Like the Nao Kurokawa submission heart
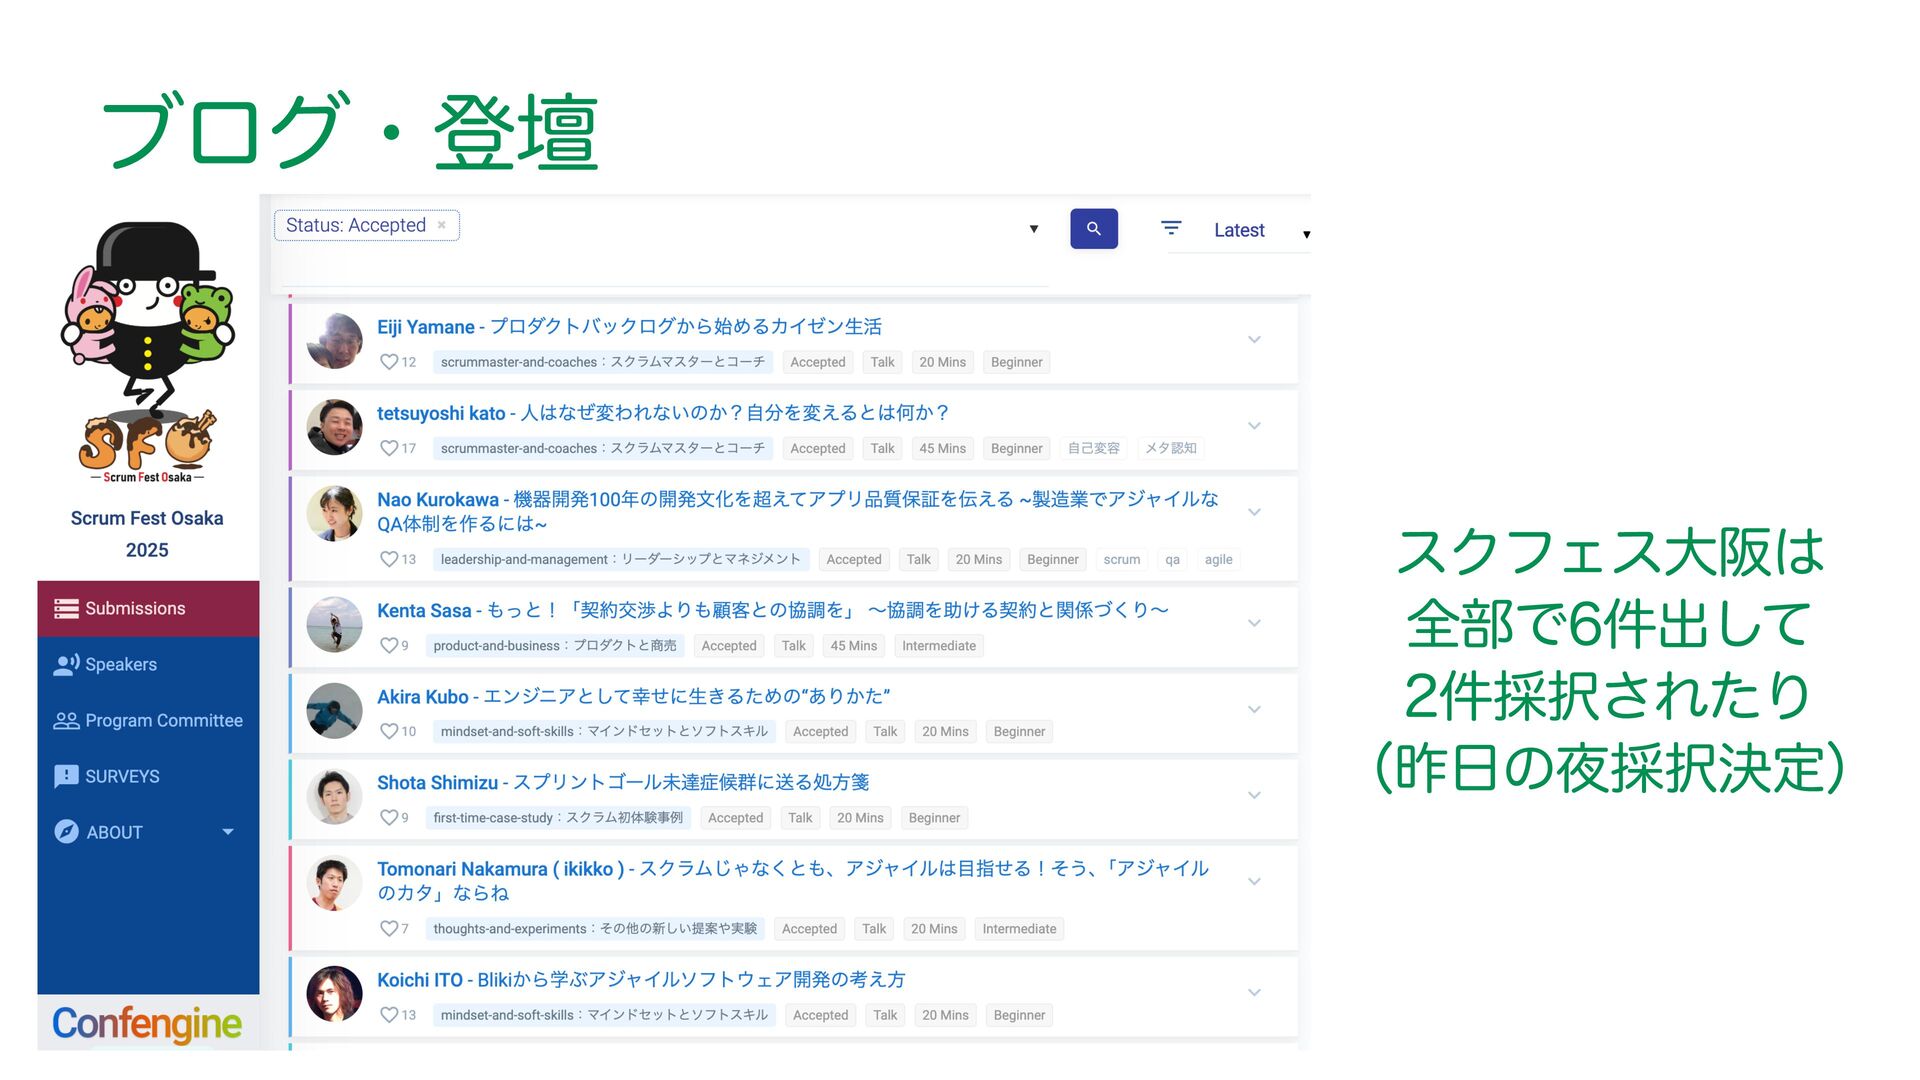Screen dimensions: 1920x1080 pos(389,559)
